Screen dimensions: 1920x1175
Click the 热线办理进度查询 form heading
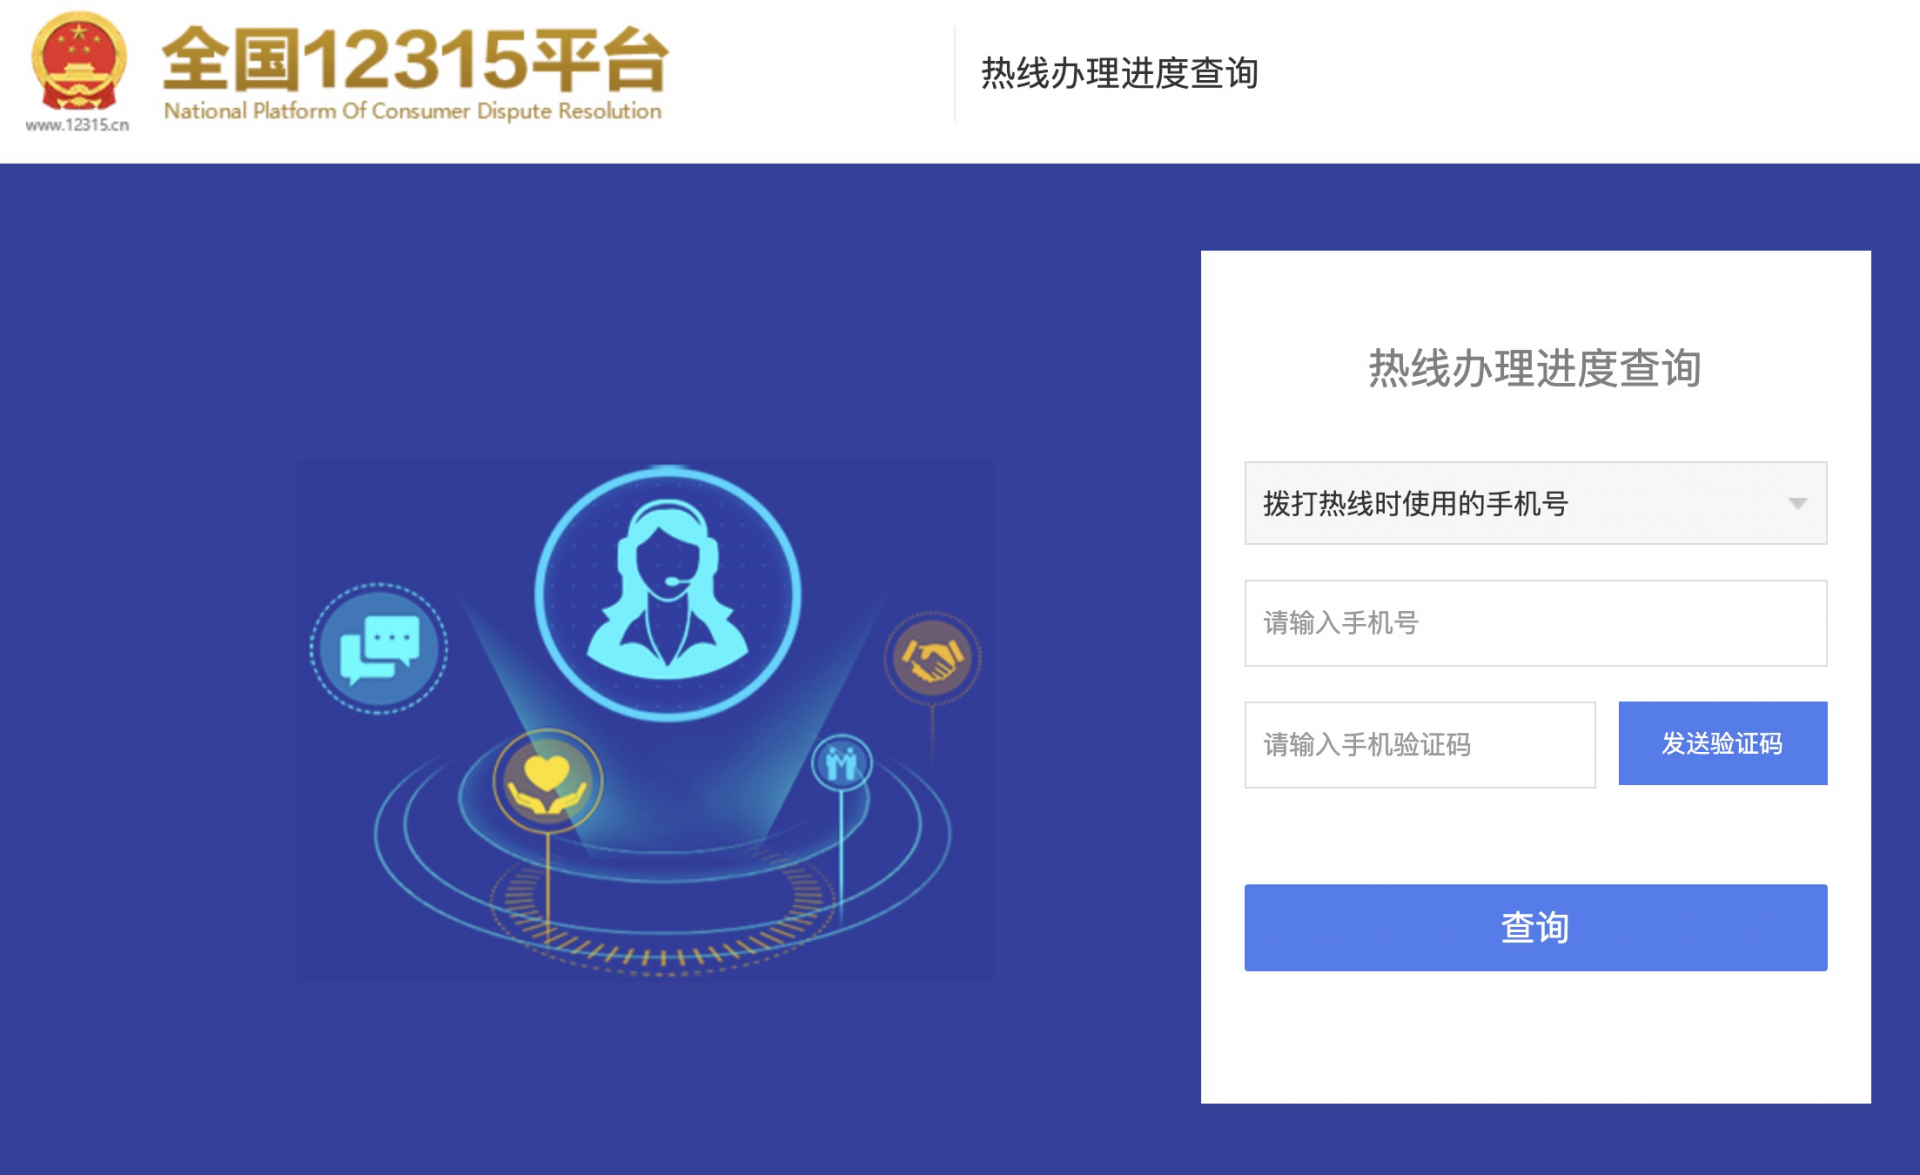(1535, 368)
